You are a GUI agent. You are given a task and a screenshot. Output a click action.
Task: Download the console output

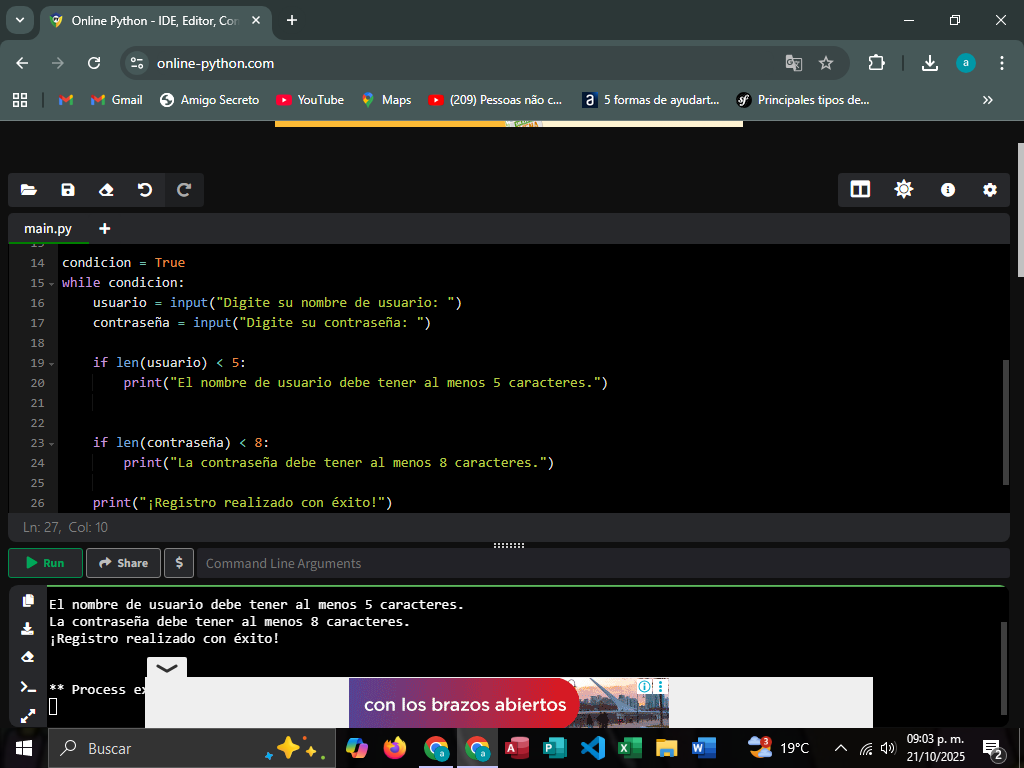(28, 629)
